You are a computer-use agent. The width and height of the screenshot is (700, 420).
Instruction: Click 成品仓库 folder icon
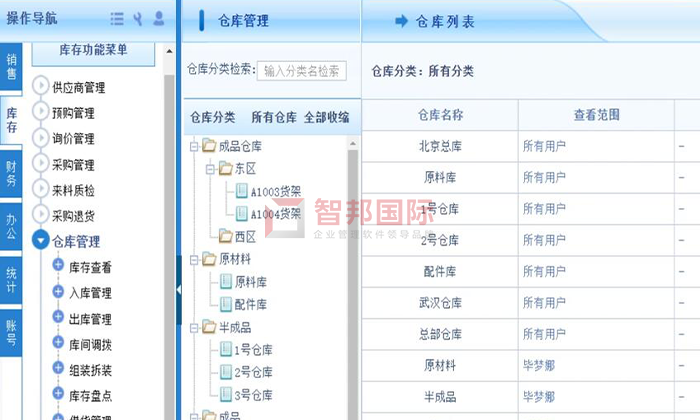209,145
